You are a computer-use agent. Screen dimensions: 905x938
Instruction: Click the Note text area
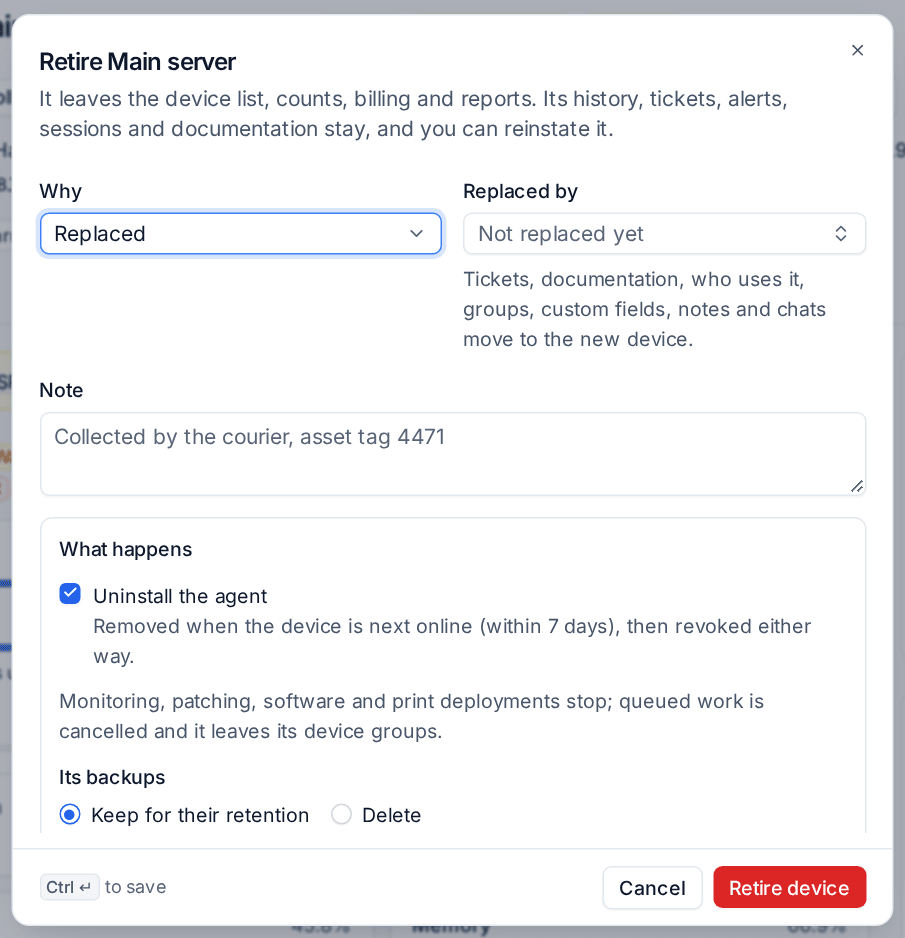tap(453, 453)
